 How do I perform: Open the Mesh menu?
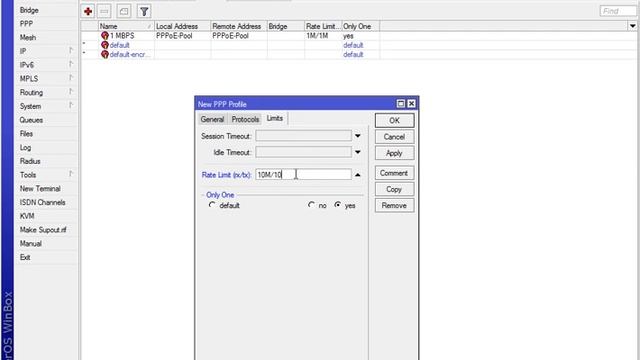tap(28, 38)
